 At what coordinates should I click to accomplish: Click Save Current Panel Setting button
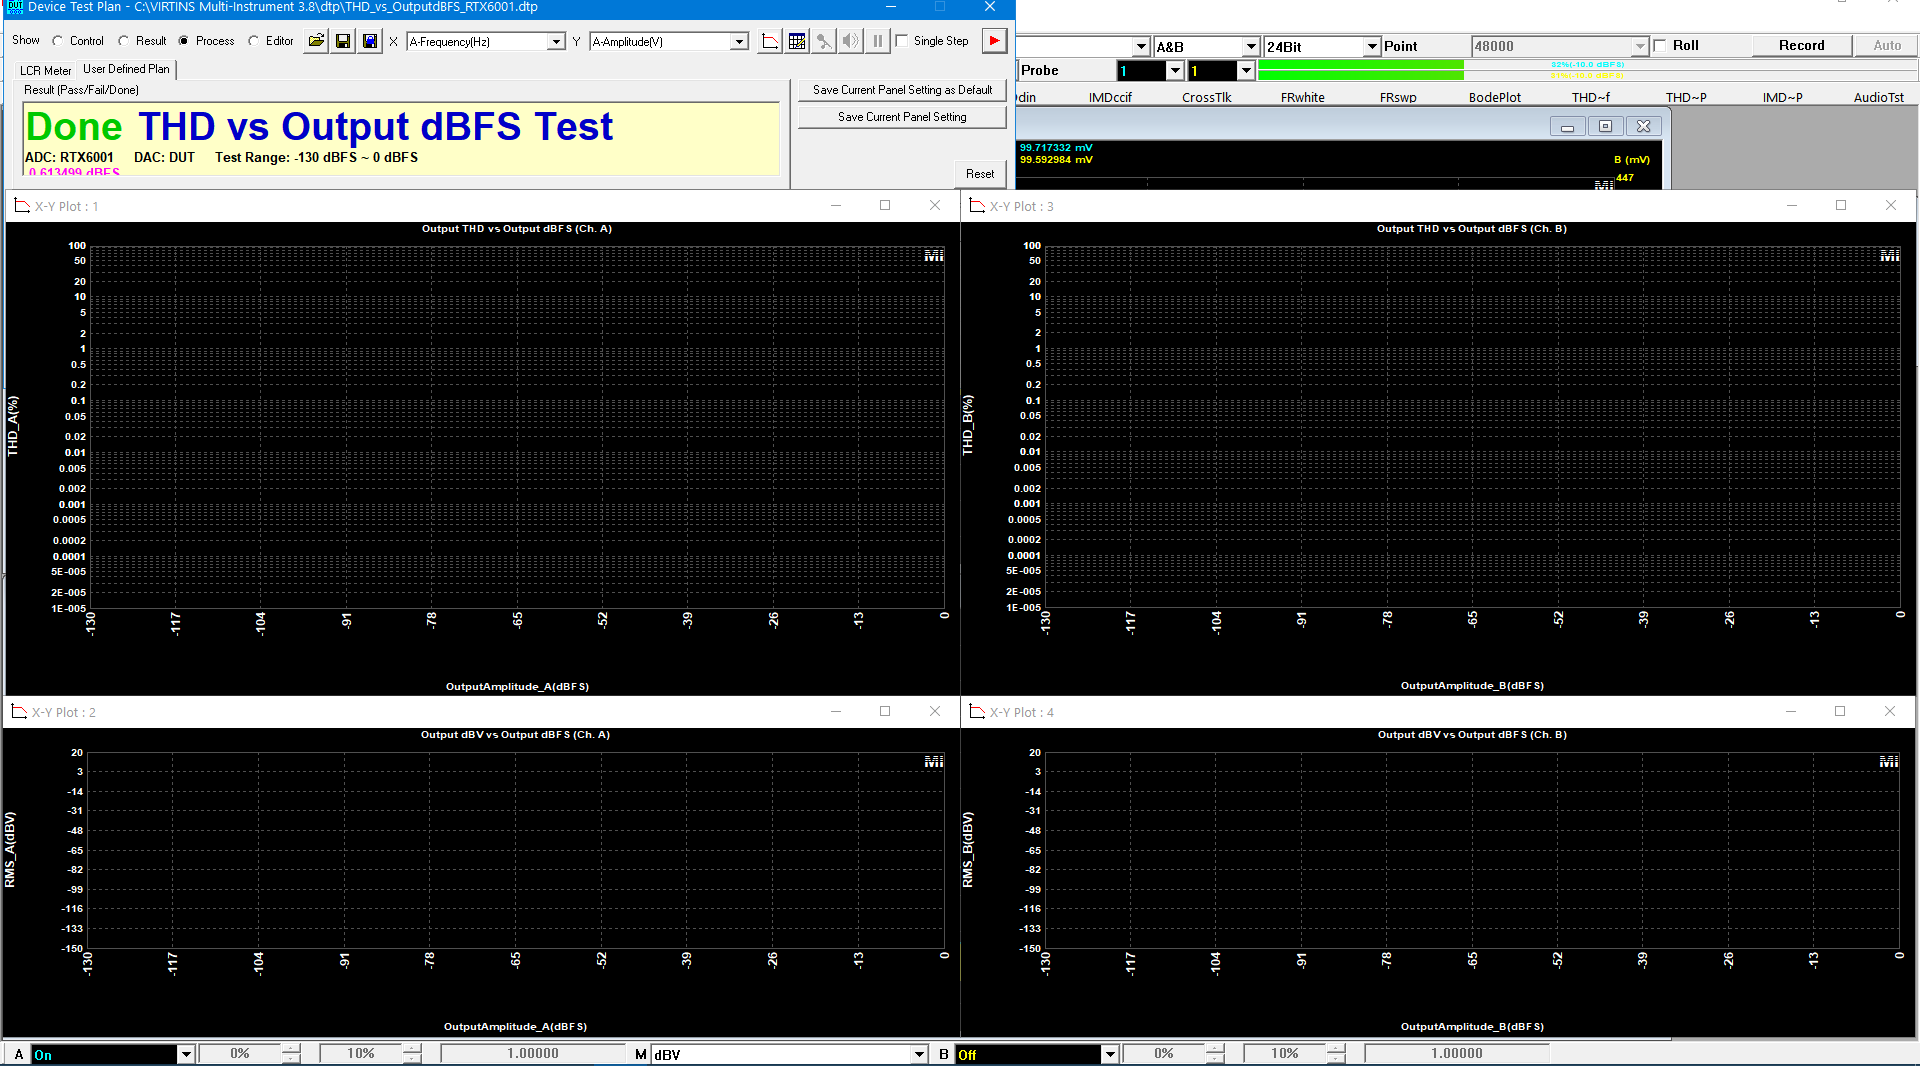pyautogui.click(x=902, y=117)
